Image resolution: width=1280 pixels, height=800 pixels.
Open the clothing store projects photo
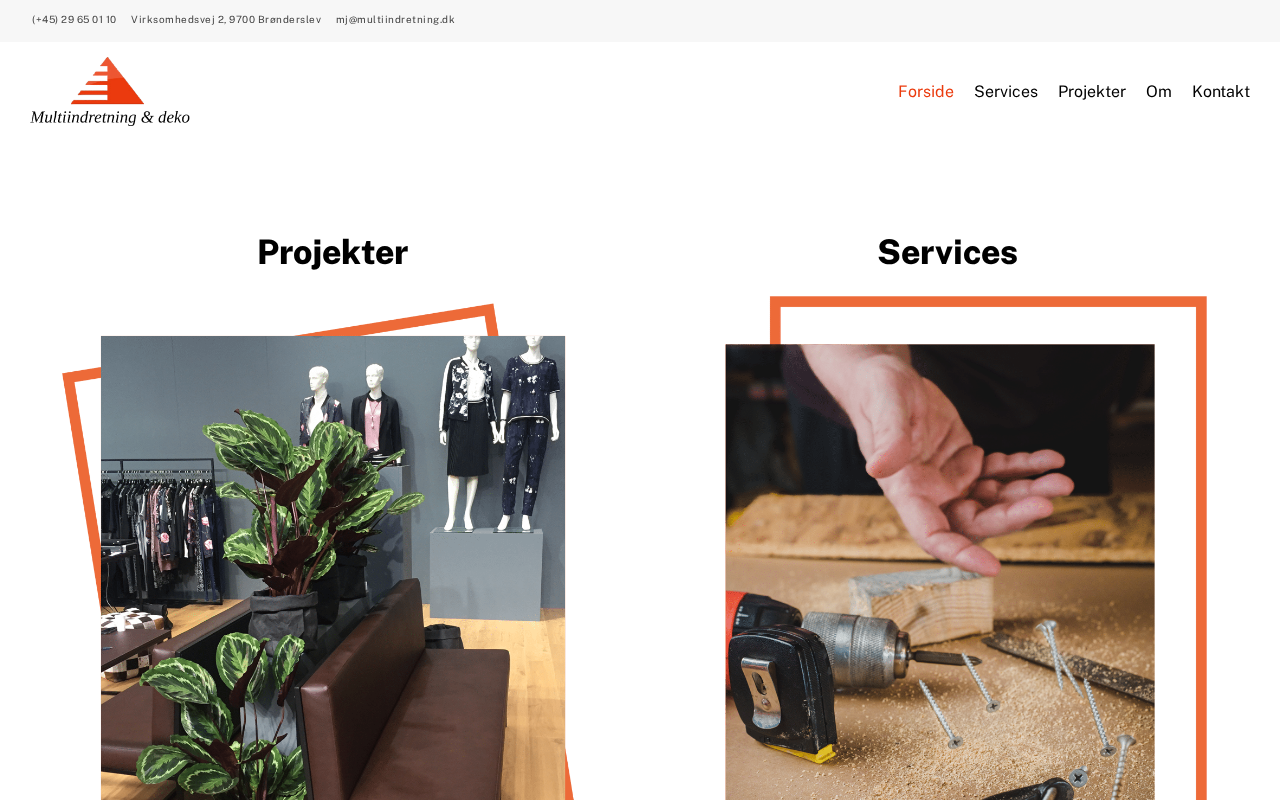click(333, 568)
